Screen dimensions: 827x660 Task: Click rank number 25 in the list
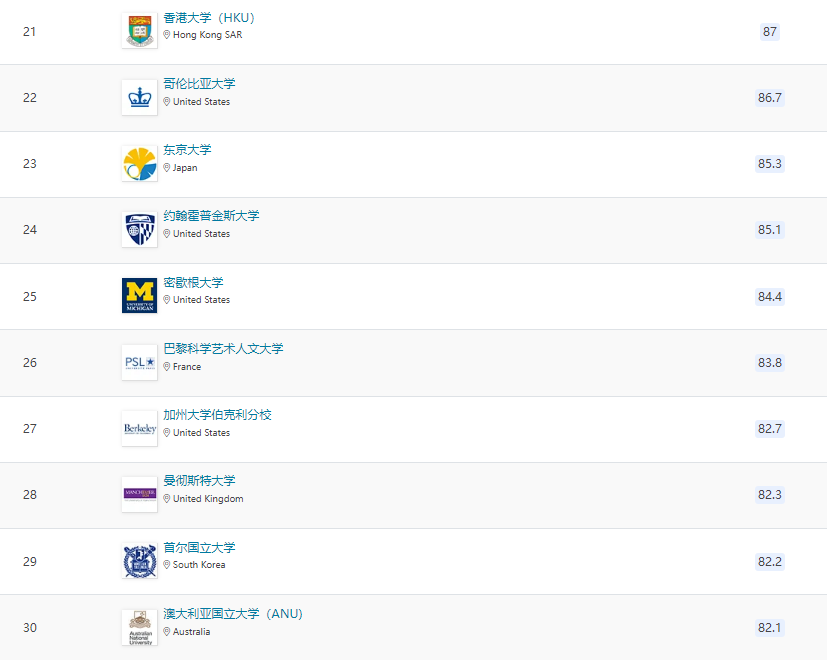coord(29,296)
